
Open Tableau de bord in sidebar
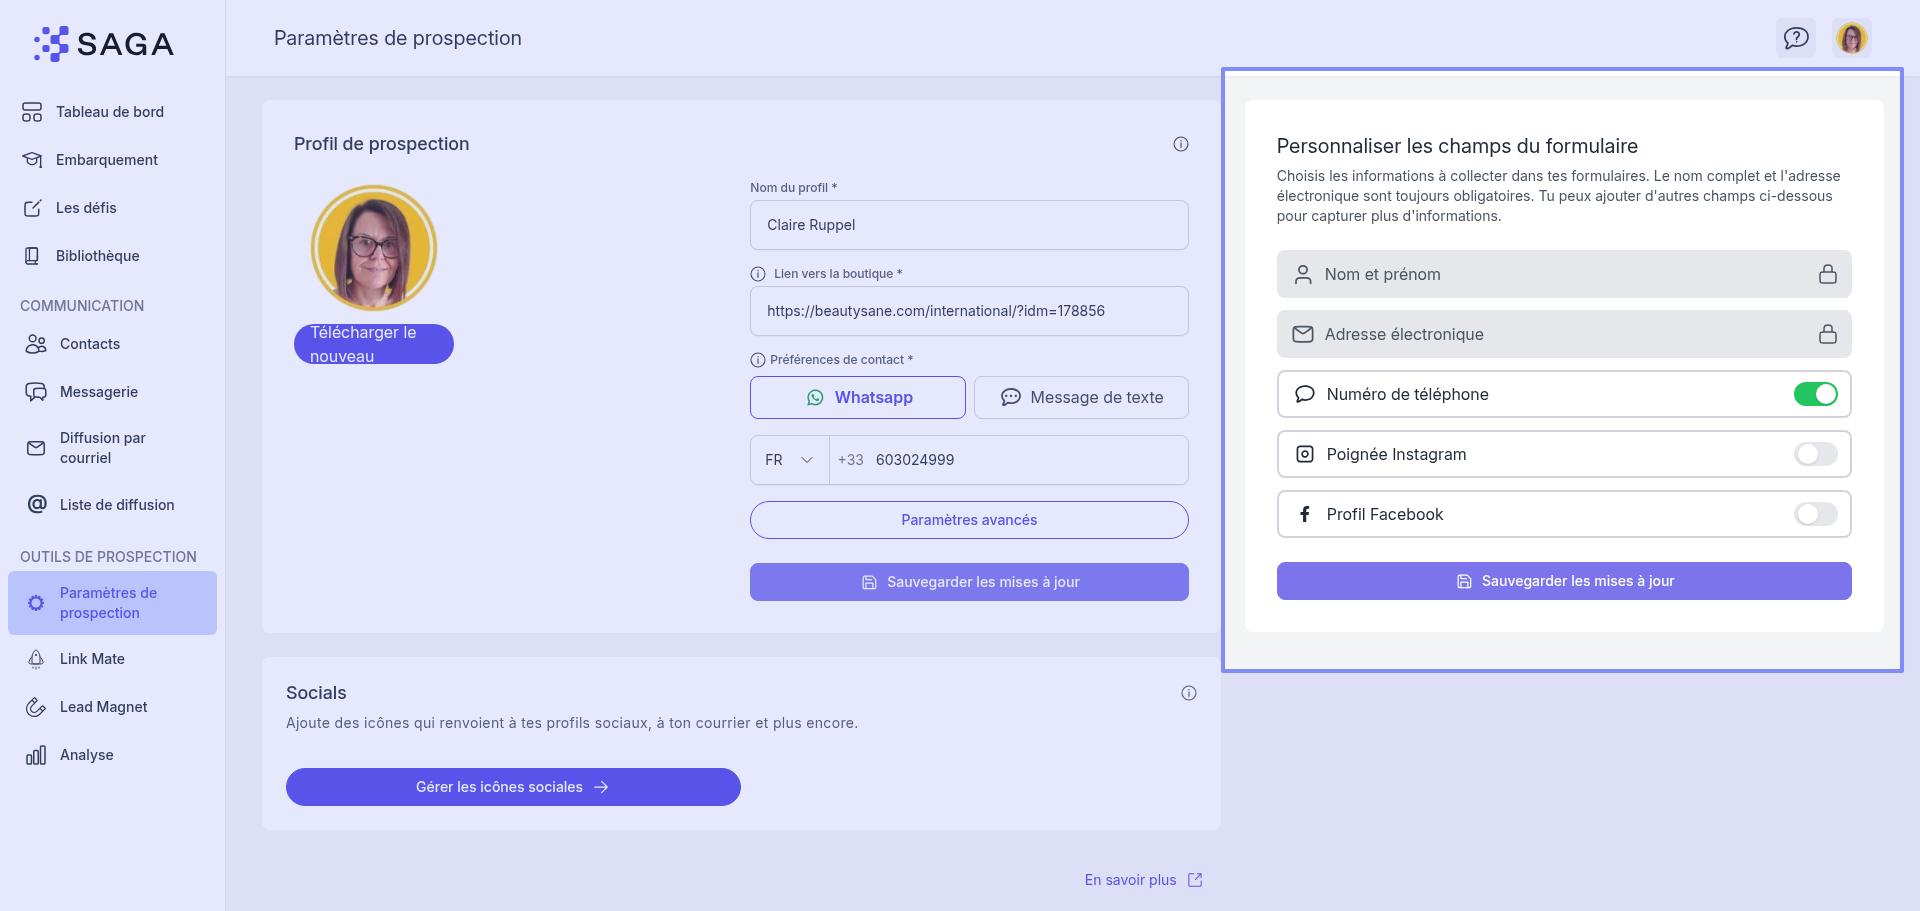110,112
